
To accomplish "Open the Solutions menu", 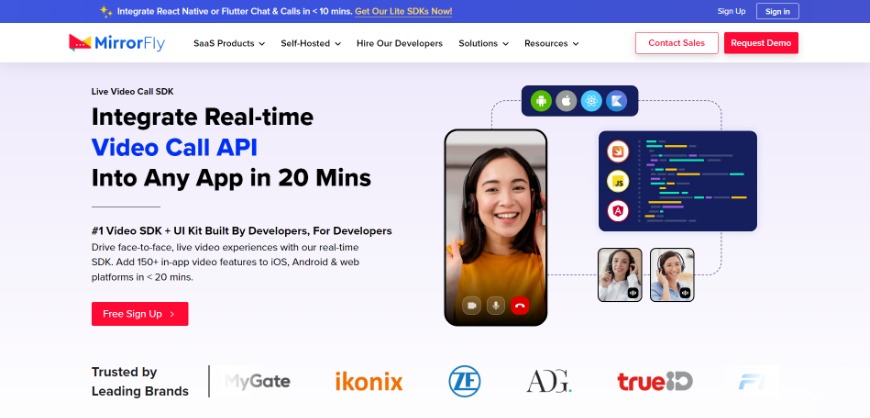I will [x=483, y=43].
